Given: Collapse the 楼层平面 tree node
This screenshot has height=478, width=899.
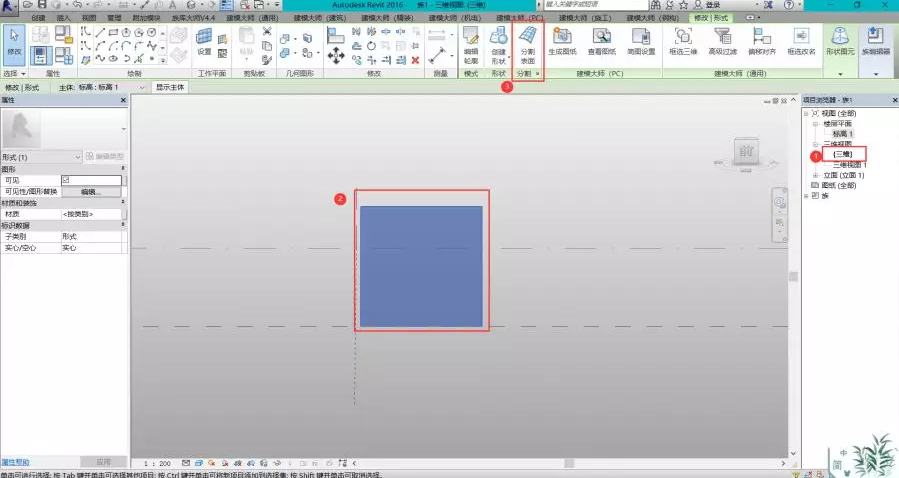Looking at the screenshot, I should tap(815, 124).
